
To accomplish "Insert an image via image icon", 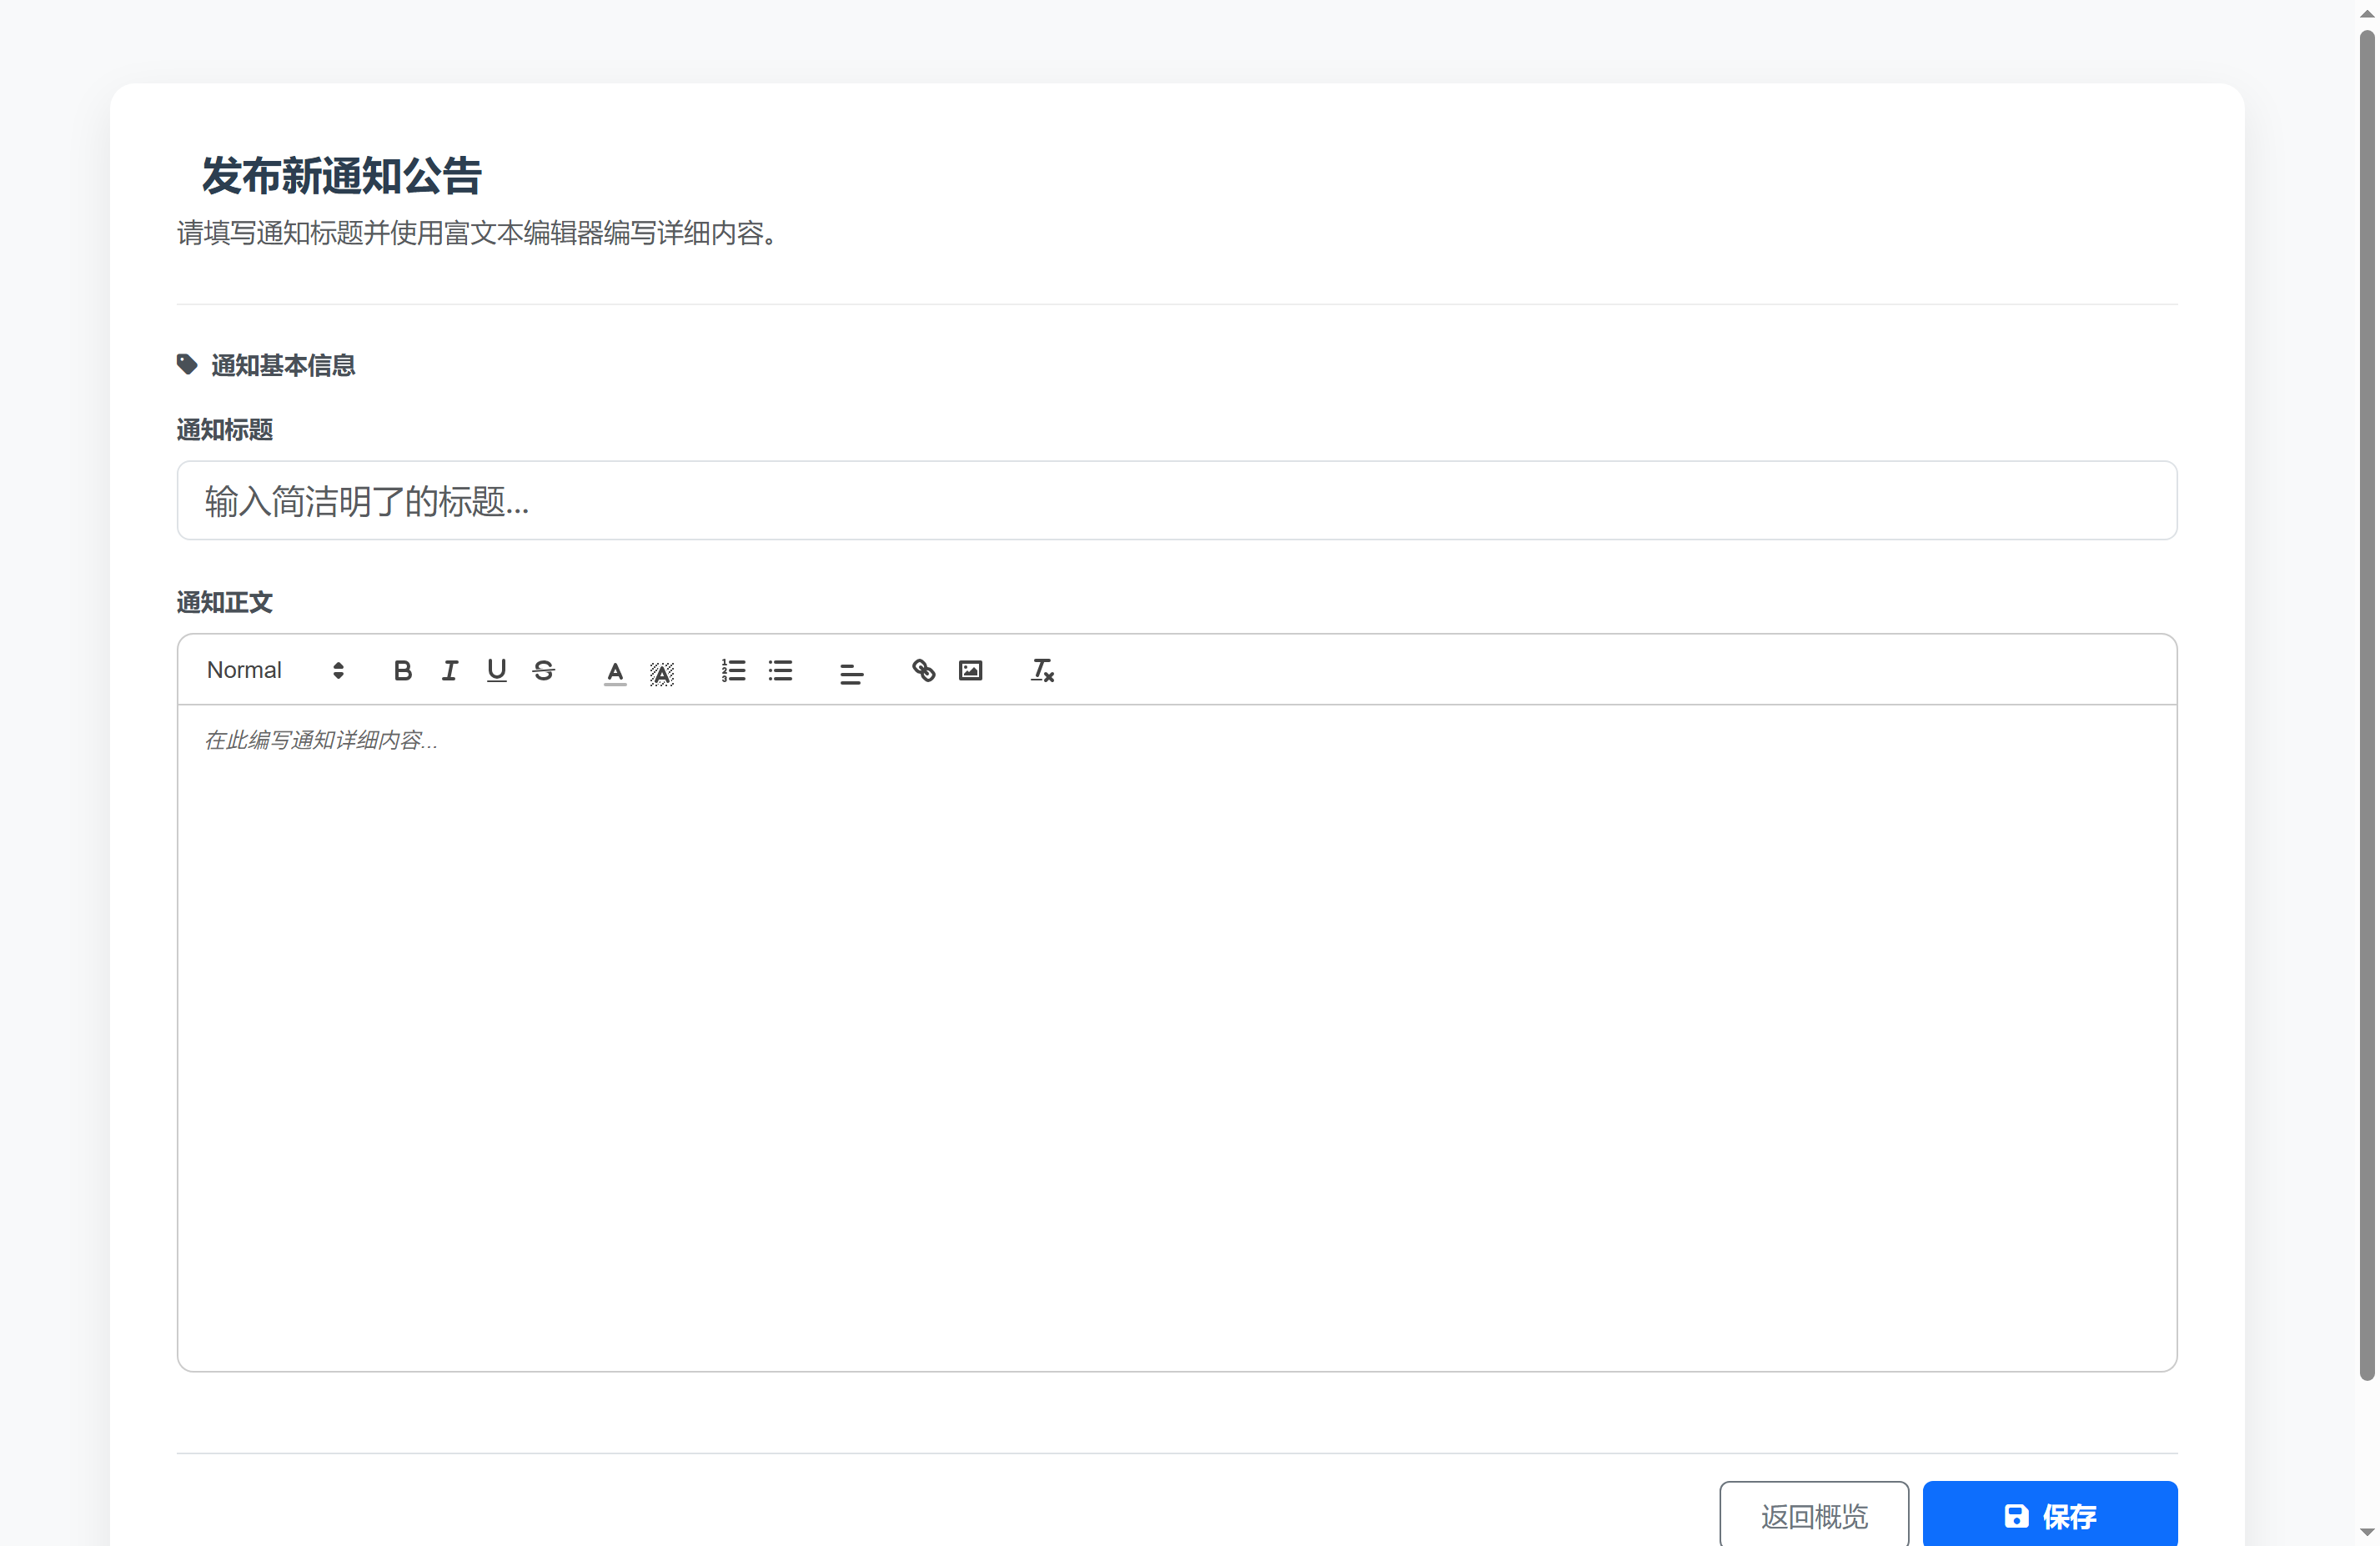I will [970, 671].
